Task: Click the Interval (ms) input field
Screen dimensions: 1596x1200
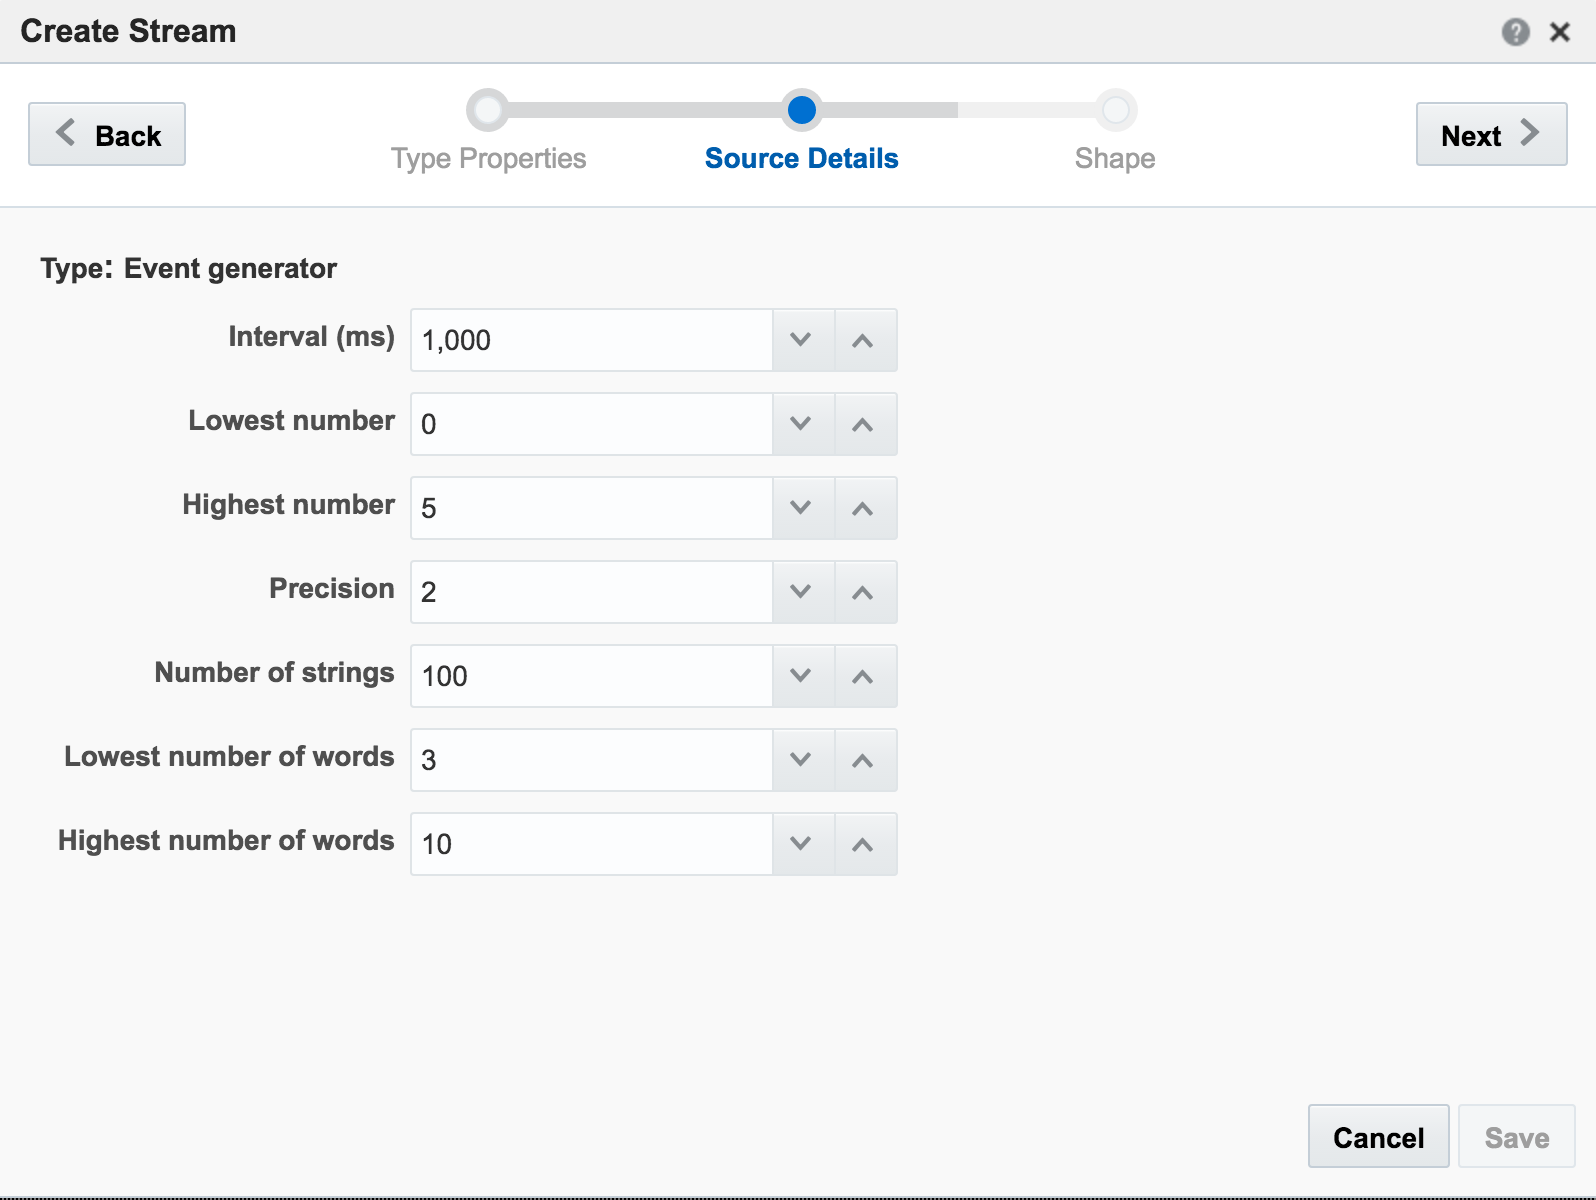Action: [591, 340]
